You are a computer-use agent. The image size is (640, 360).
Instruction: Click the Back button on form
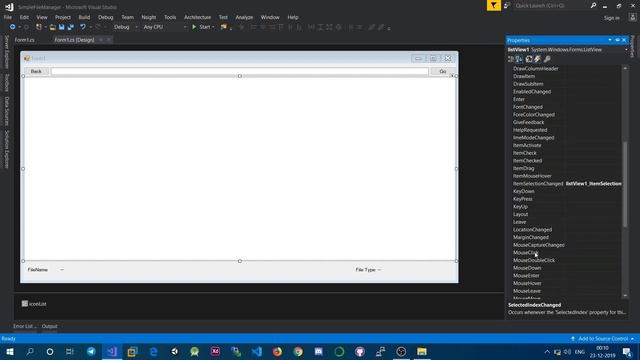36,71
